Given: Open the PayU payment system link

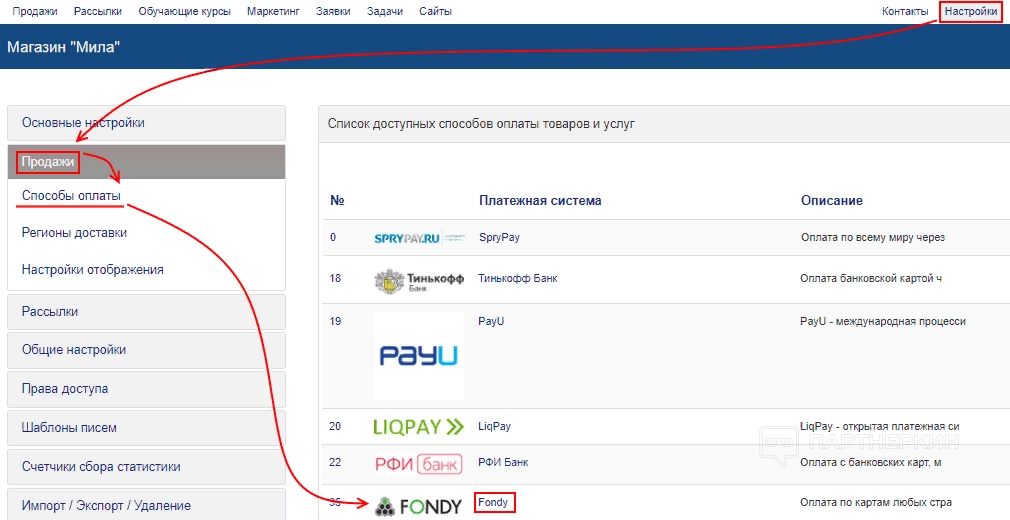Looking at the screenshot, I should coord(491,321).
